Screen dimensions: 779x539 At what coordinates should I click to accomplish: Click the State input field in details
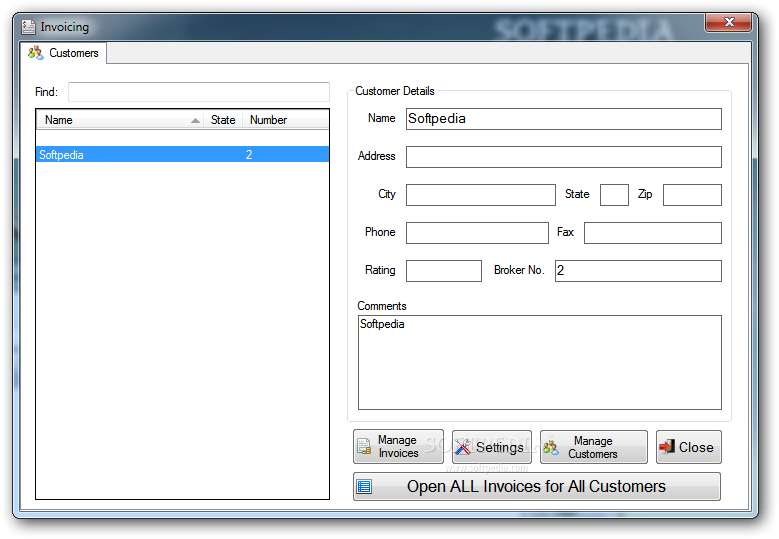coord(615,195)
